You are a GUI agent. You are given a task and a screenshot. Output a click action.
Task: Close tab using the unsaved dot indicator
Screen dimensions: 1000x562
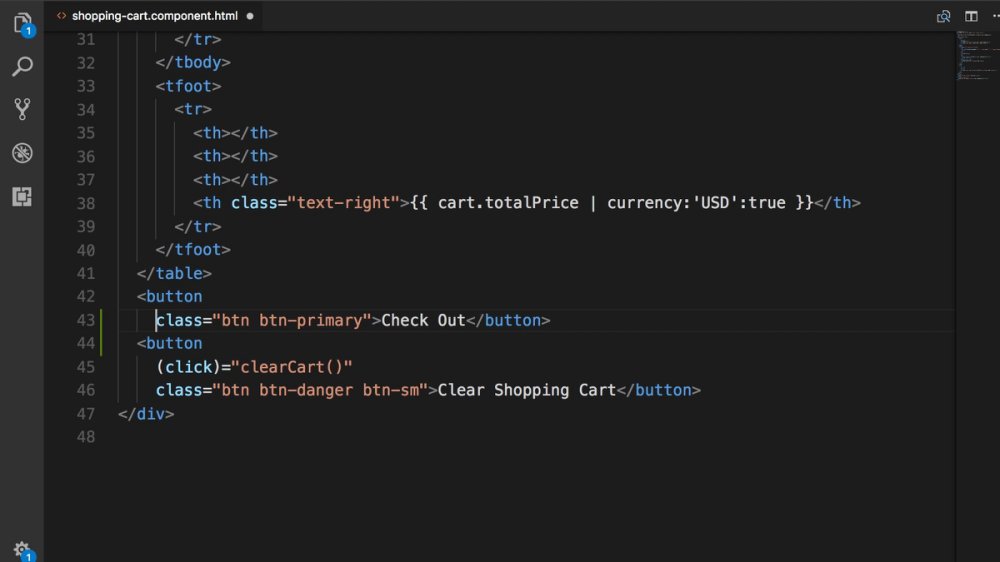pyautogui.click(x=250, y=16)
